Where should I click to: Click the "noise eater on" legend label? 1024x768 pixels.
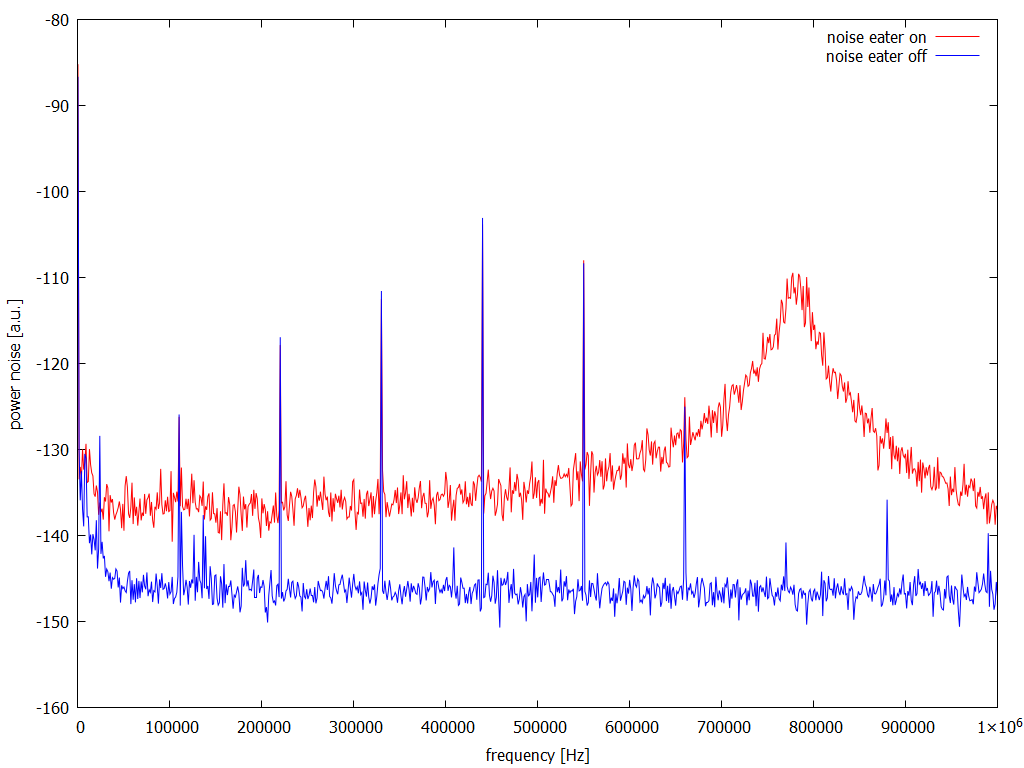click(876, 38)
